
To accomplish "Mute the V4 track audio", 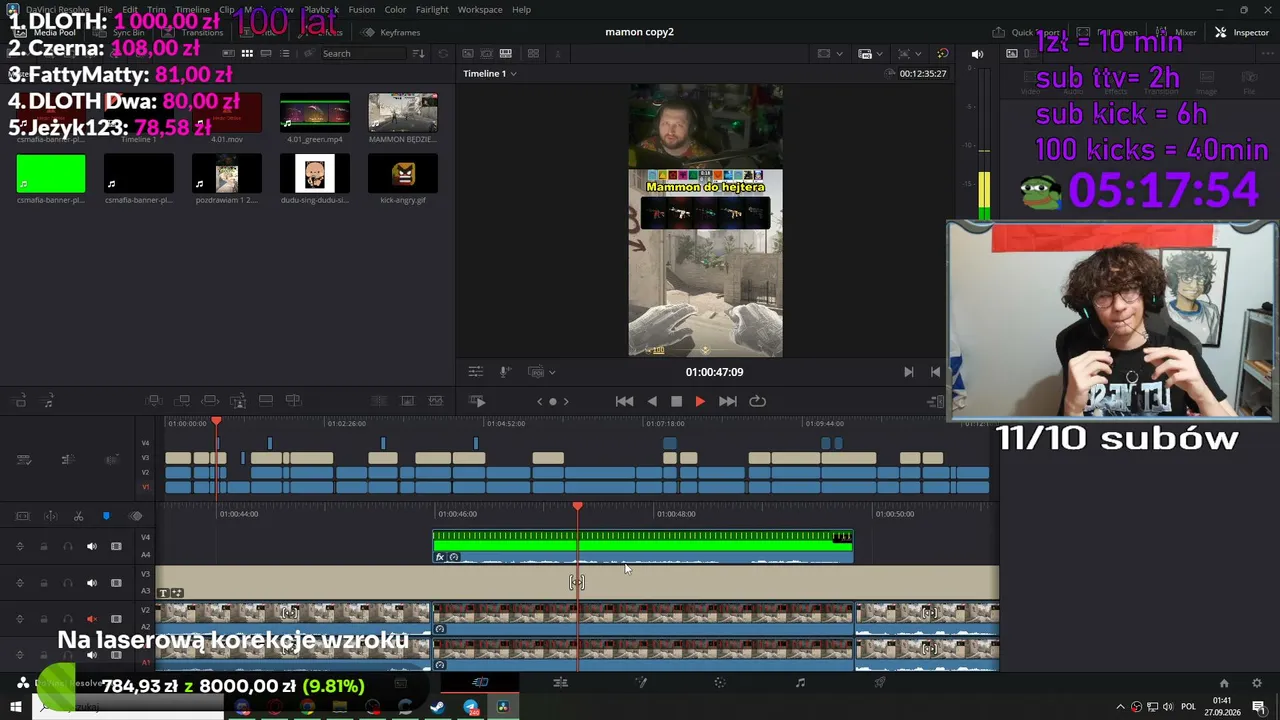I will point(92,546).
